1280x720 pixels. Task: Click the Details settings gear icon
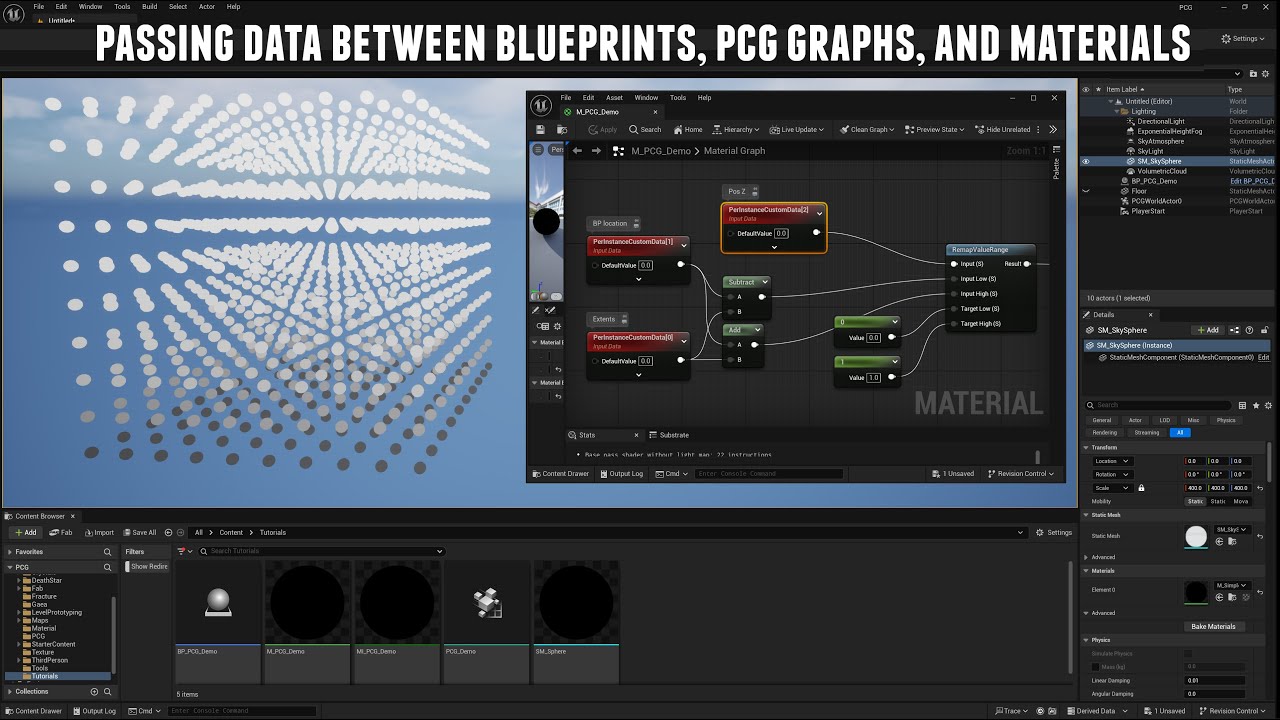pyautogui.click(x=1268, y=405)
